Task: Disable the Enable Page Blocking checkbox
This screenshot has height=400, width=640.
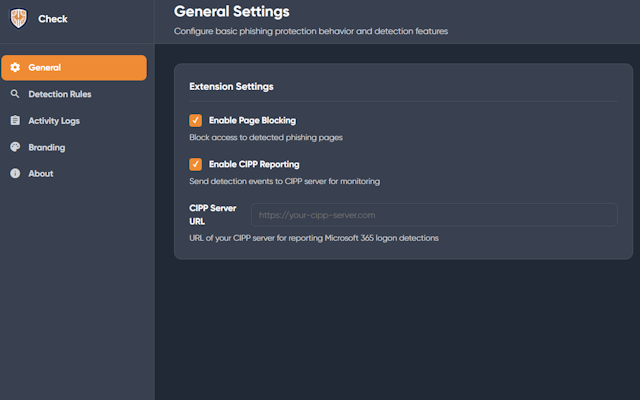Action: [x=195, y=120]
